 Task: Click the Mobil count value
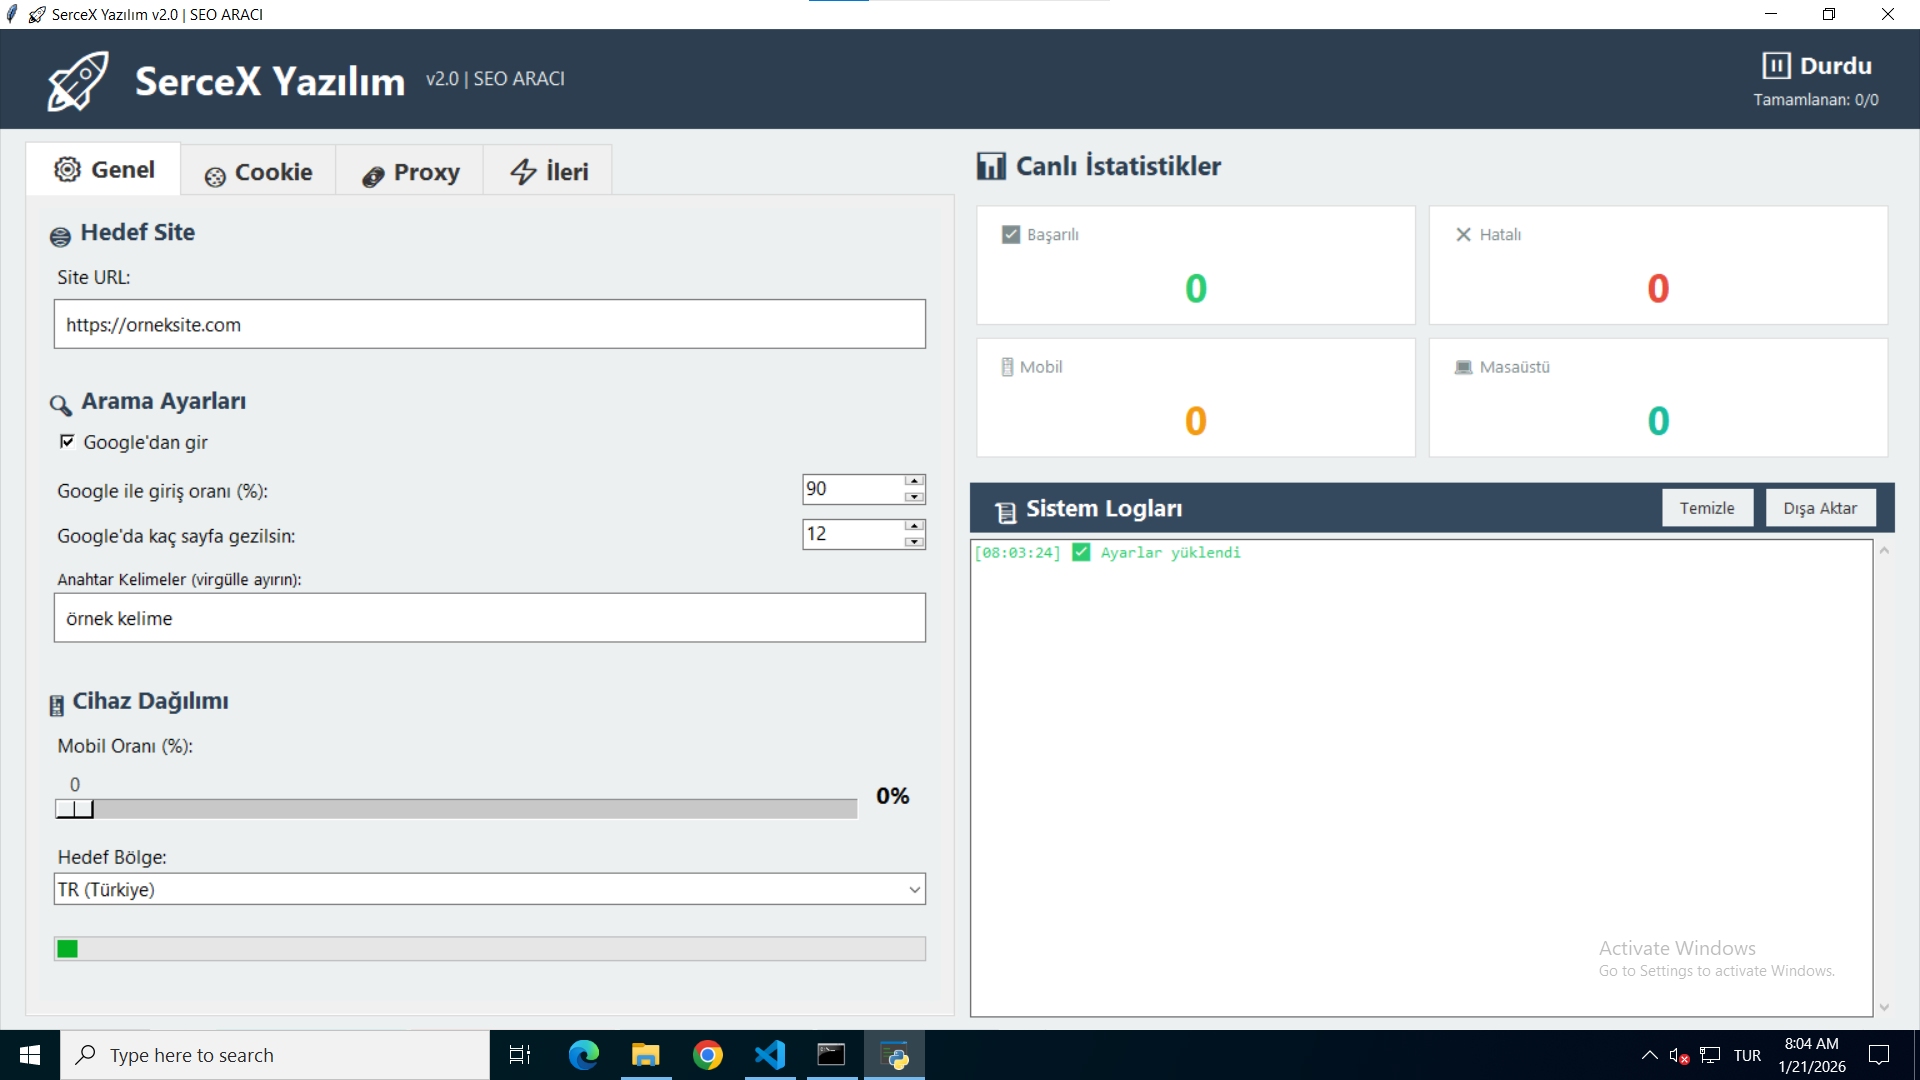1196,421
